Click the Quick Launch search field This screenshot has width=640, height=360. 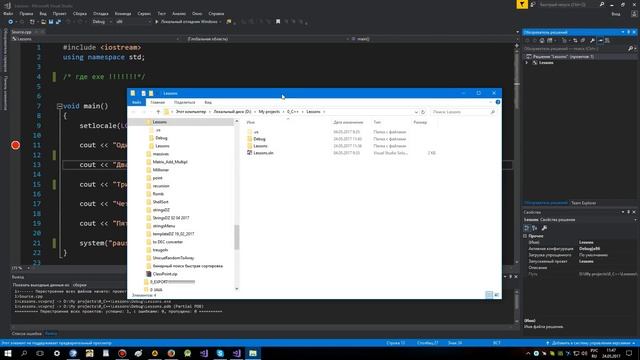(x=569, y=4)
